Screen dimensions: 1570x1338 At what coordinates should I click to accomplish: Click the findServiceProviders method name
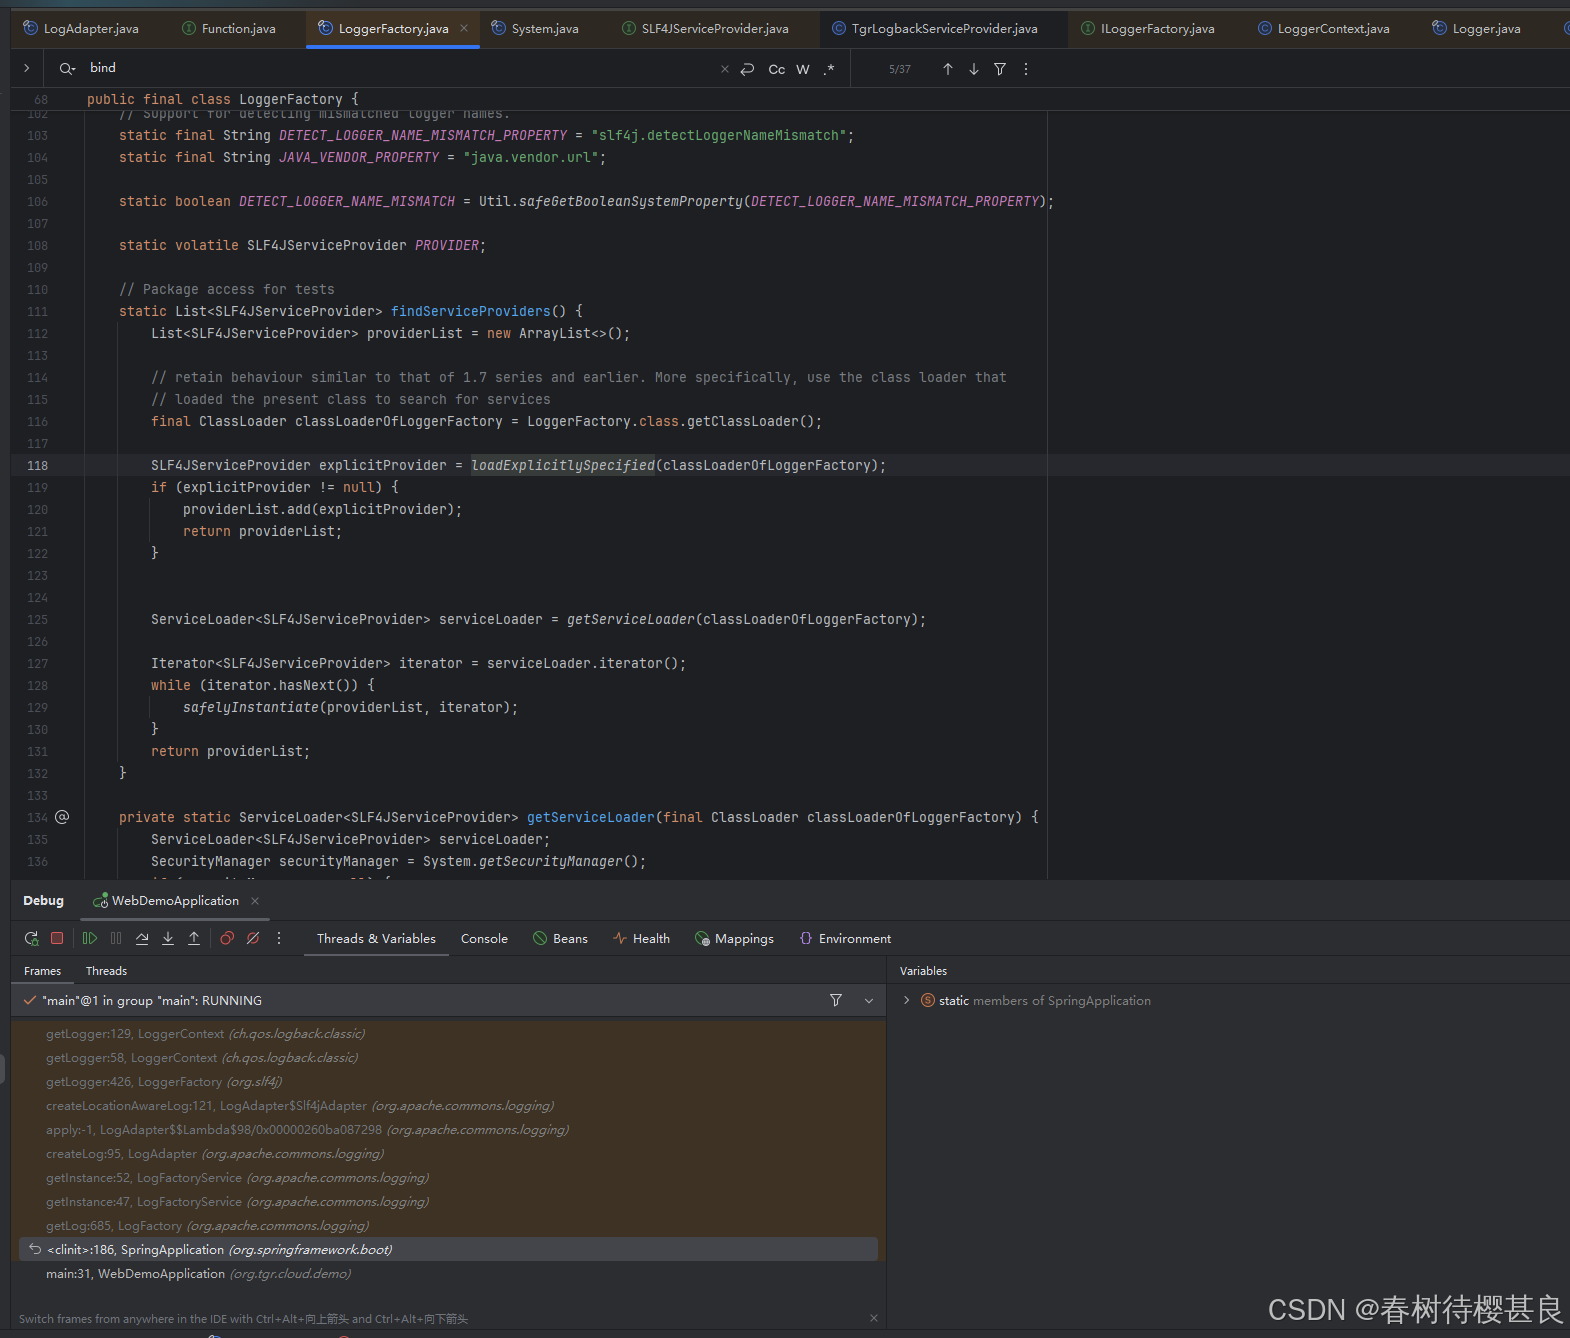coord(471,311)
